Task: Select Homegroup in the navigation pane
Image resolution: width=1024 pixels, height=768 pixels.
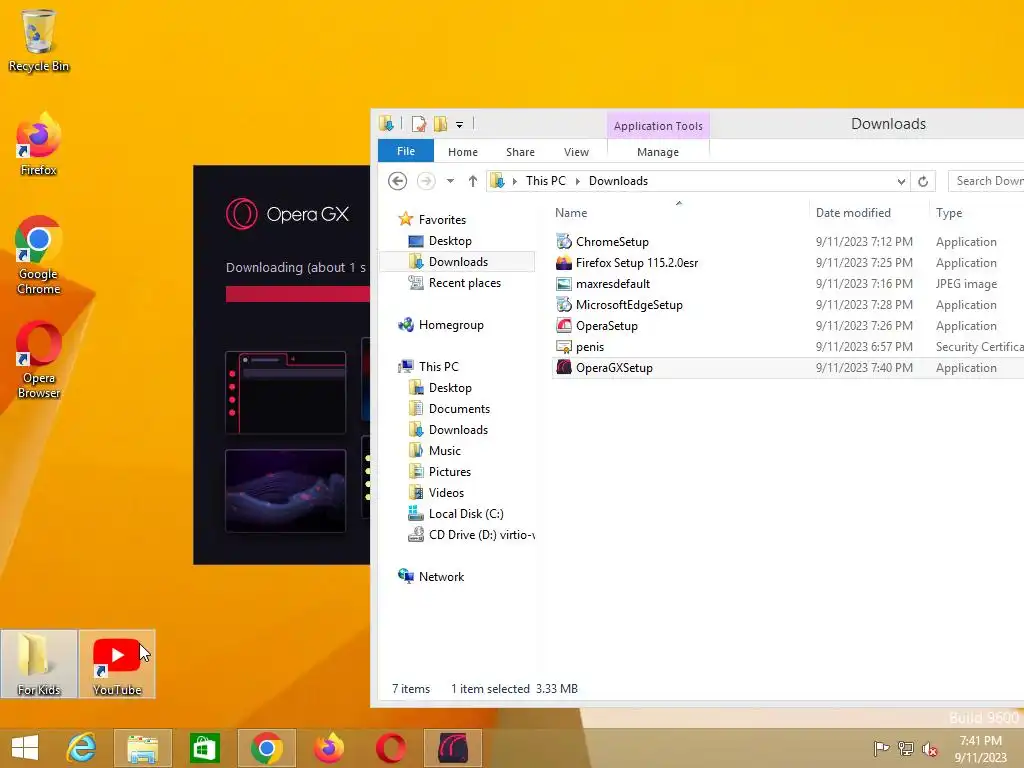Action: pyautogui.click(x=451, y=325)
